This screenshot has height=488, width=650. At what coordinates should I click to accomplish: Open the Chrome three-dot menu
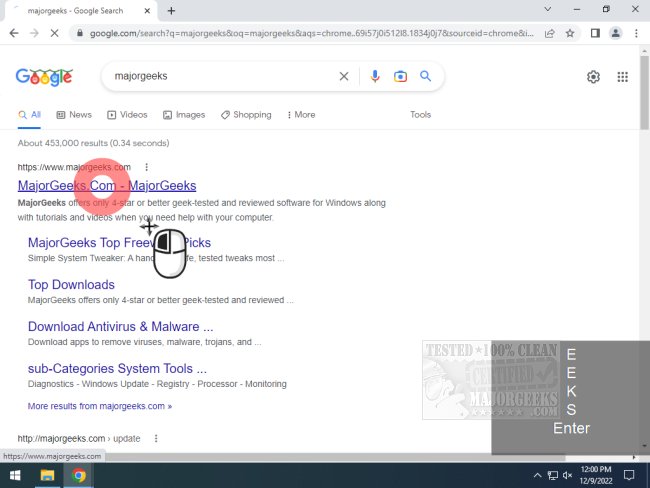click(636, 33)
